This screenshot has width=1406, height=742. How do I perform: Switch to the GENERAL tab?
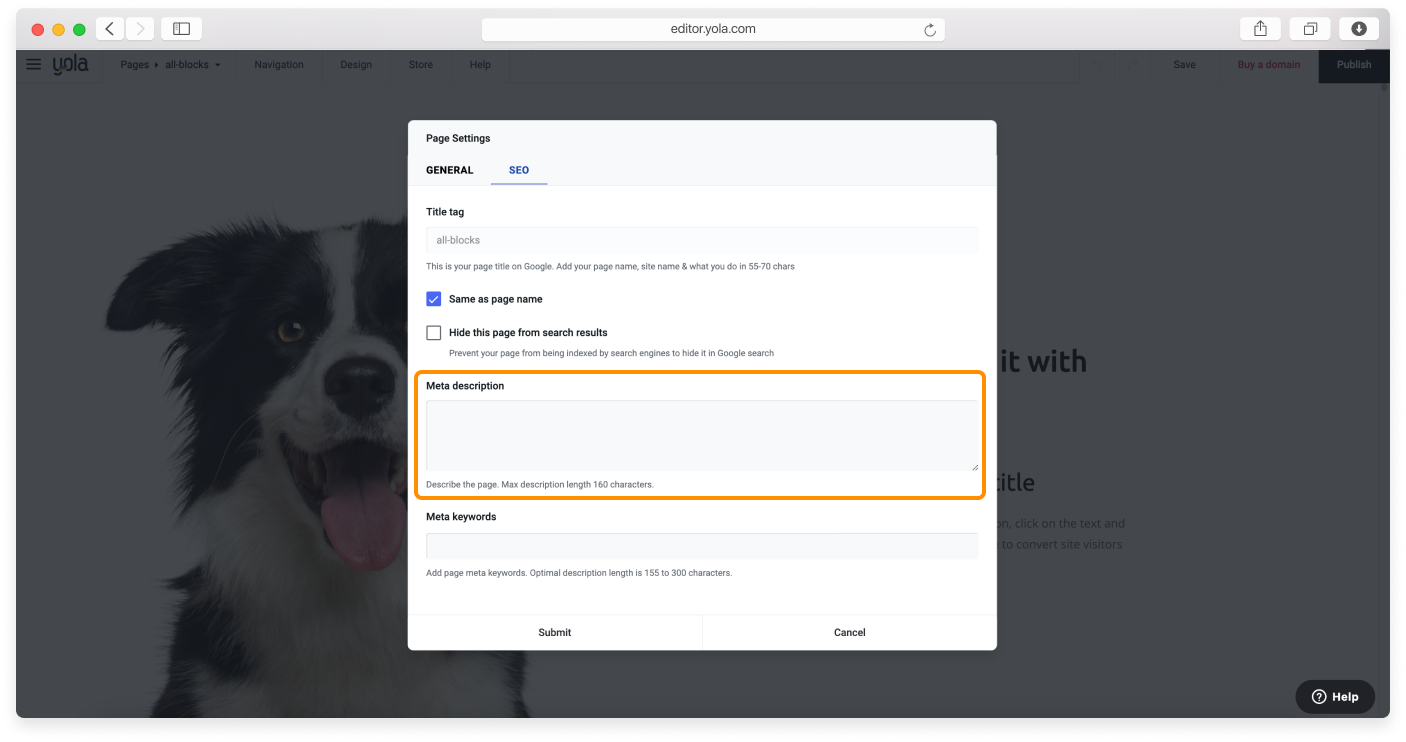pos(448,170)
